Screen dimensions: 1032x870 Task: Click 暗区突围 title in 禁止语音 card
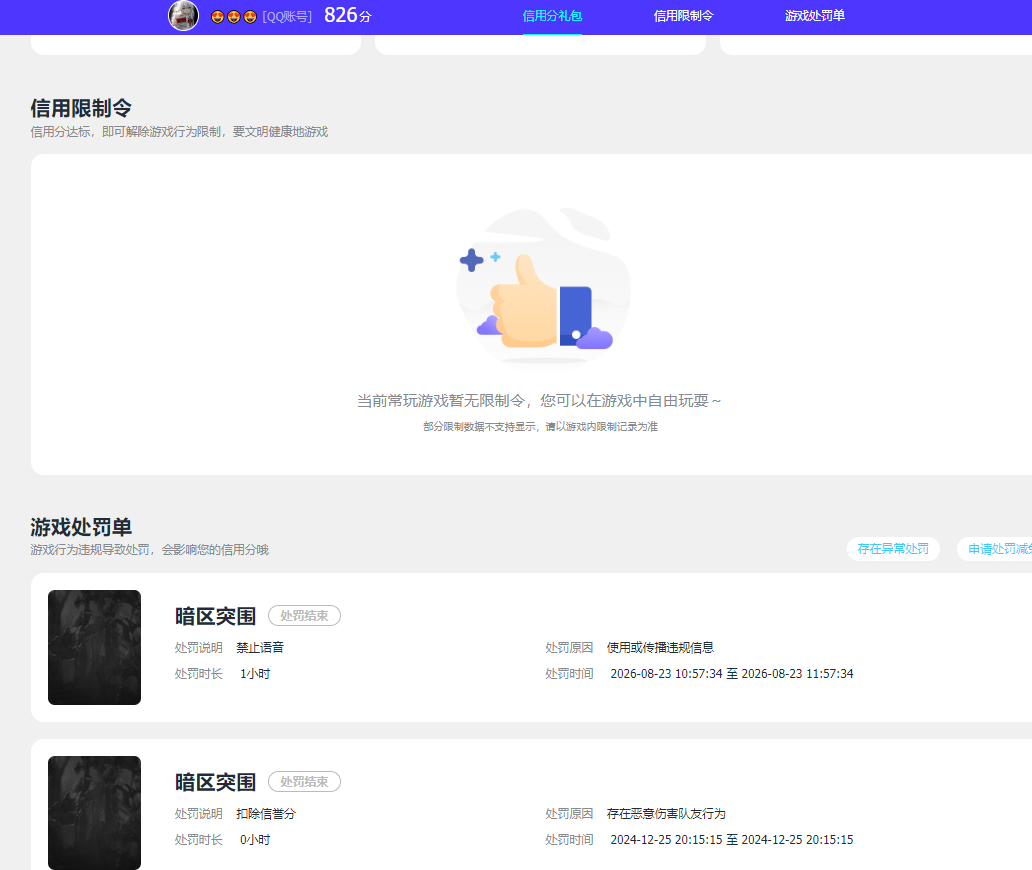215,616
